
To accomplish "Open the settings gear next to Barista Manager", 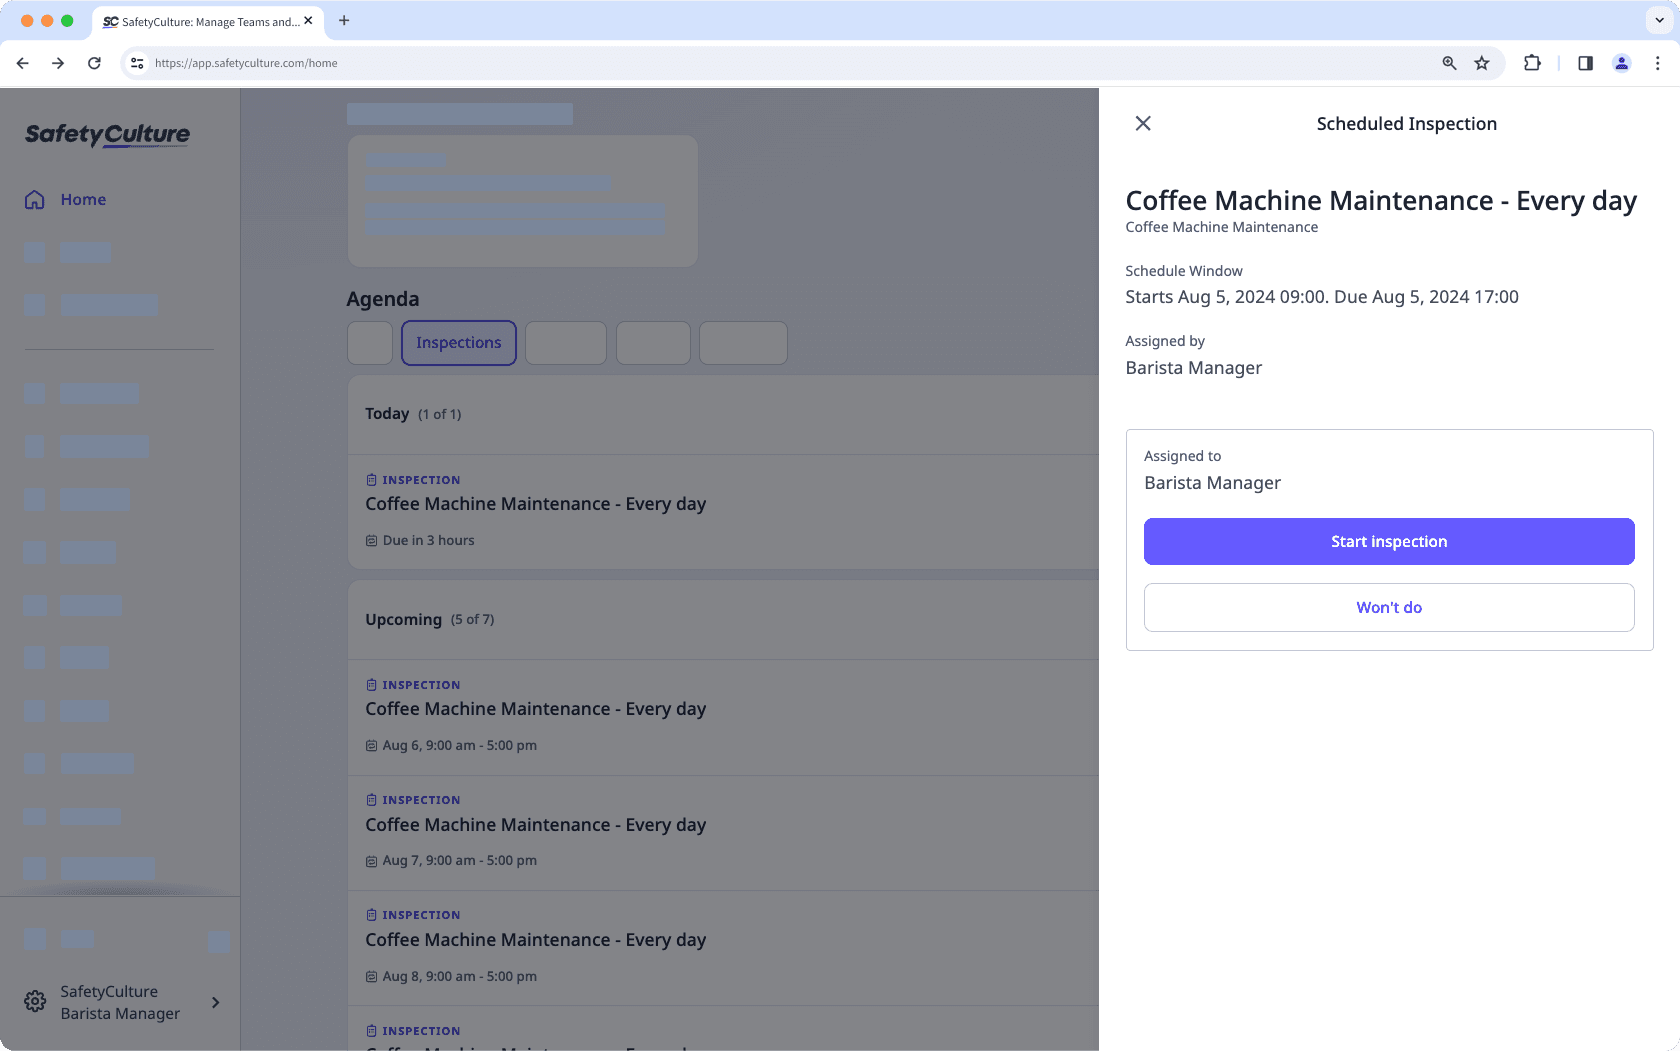I will (35, 1001).
